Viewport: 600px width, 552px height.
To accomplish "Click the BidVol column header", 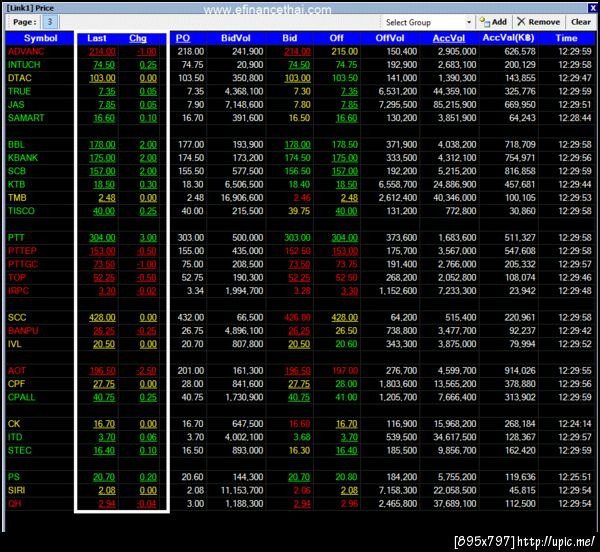I will pos(236,38).
